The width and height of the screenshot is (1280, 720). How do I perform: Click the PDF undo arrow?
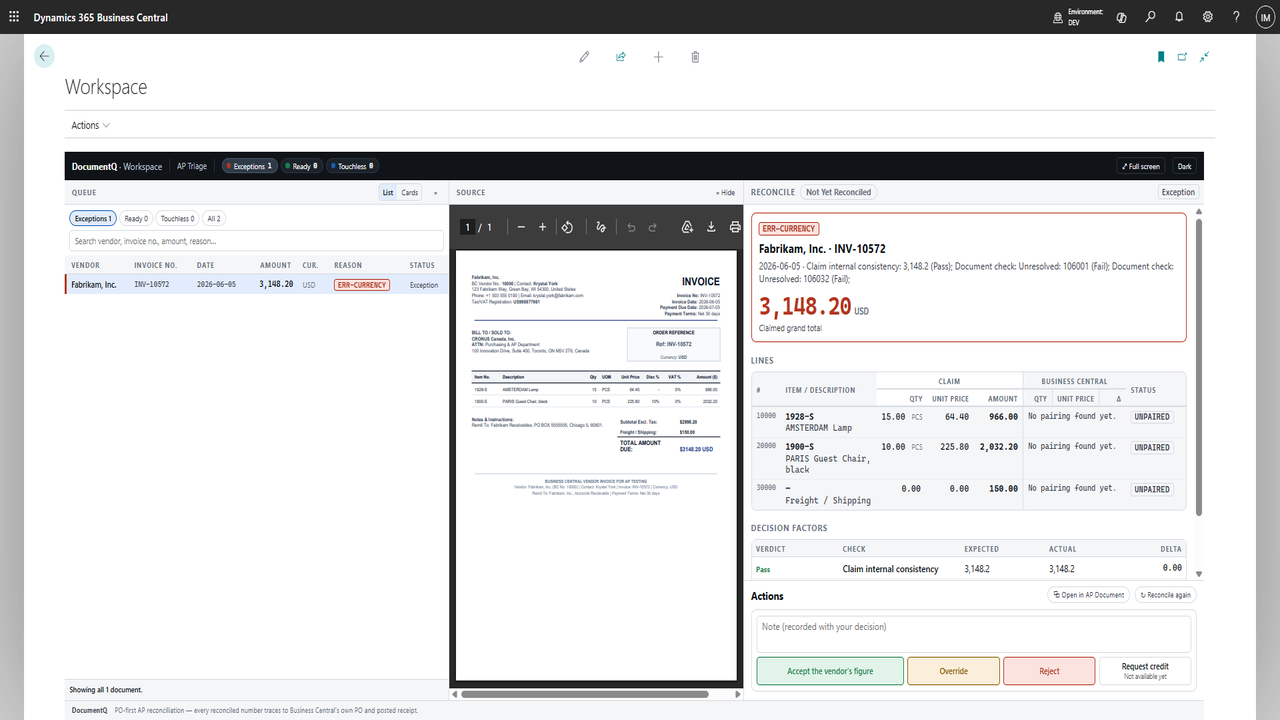631,227
